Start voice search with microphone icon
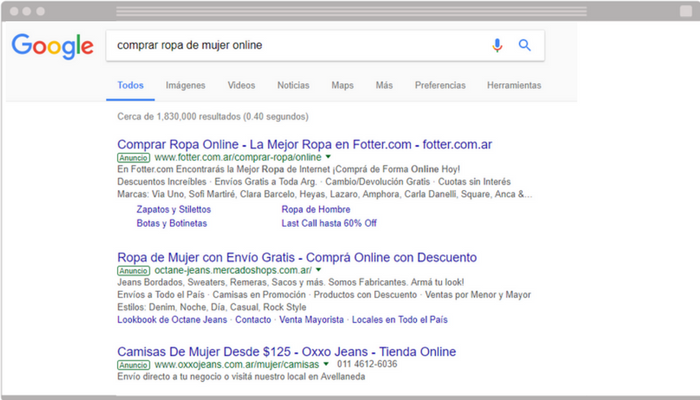 497,45
